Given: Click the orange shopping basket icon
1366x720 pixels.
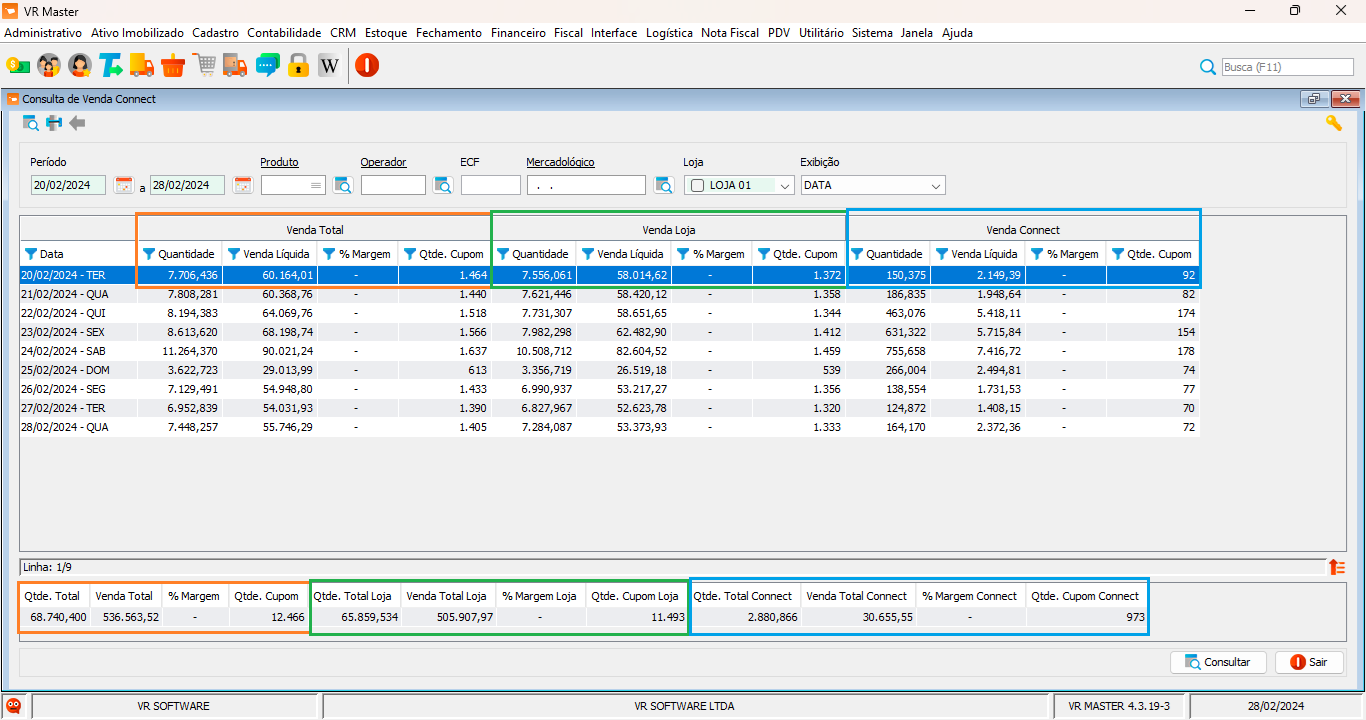Looking at the screenshot, I should (x=173, y=66).
